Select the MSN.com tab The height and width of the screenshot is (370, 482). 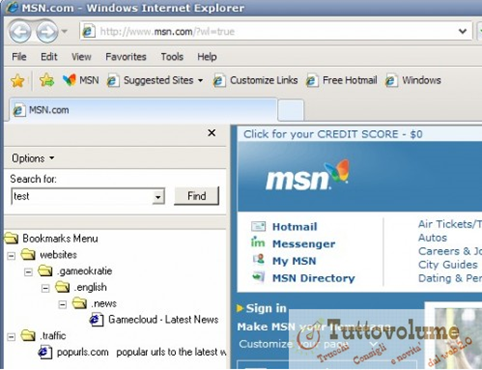(143, 110)
